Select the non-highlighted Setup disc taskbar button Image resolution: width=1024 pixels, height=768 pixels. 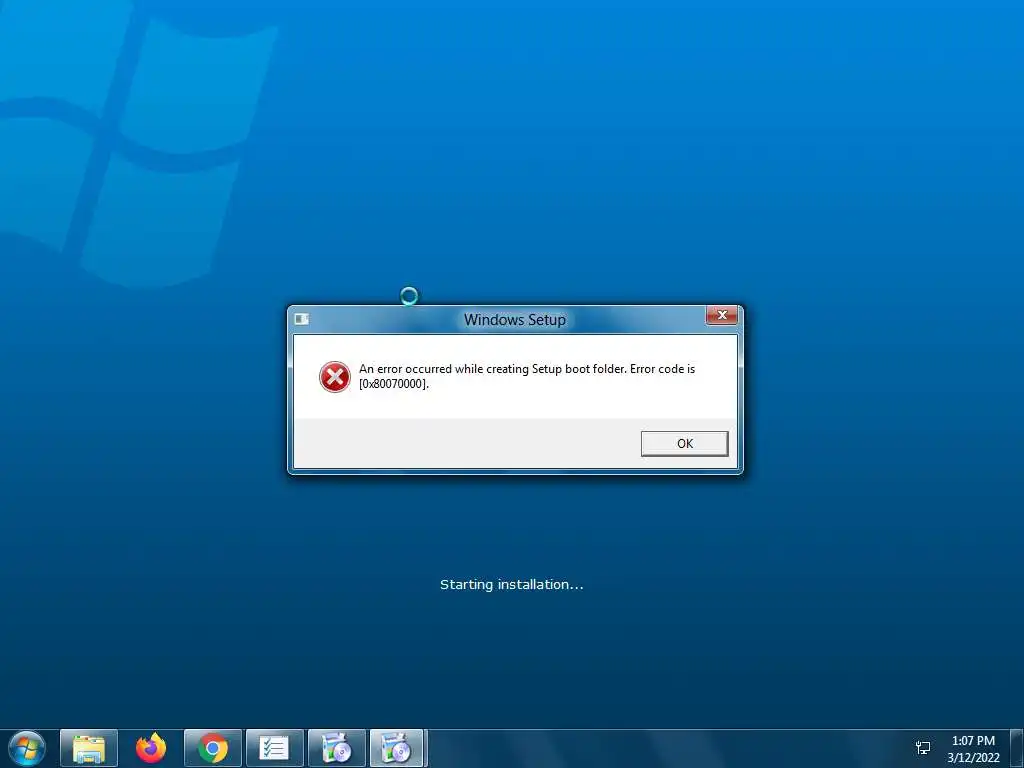(x=336, y=748)
